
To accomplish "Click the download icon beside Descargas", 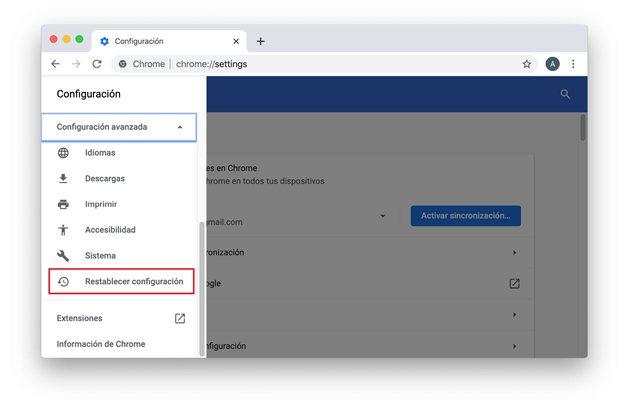I will [x=63, y=179].
